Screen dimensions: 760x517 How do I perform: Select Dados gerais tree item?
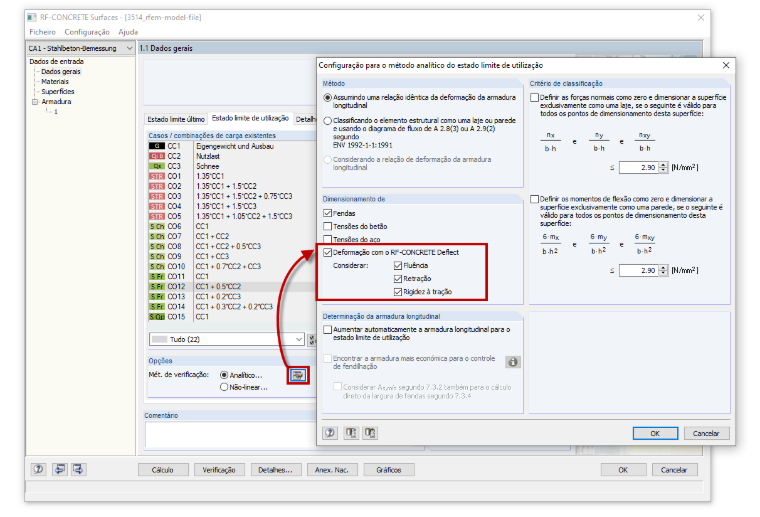pyautogui.click(x=61, y=72)
